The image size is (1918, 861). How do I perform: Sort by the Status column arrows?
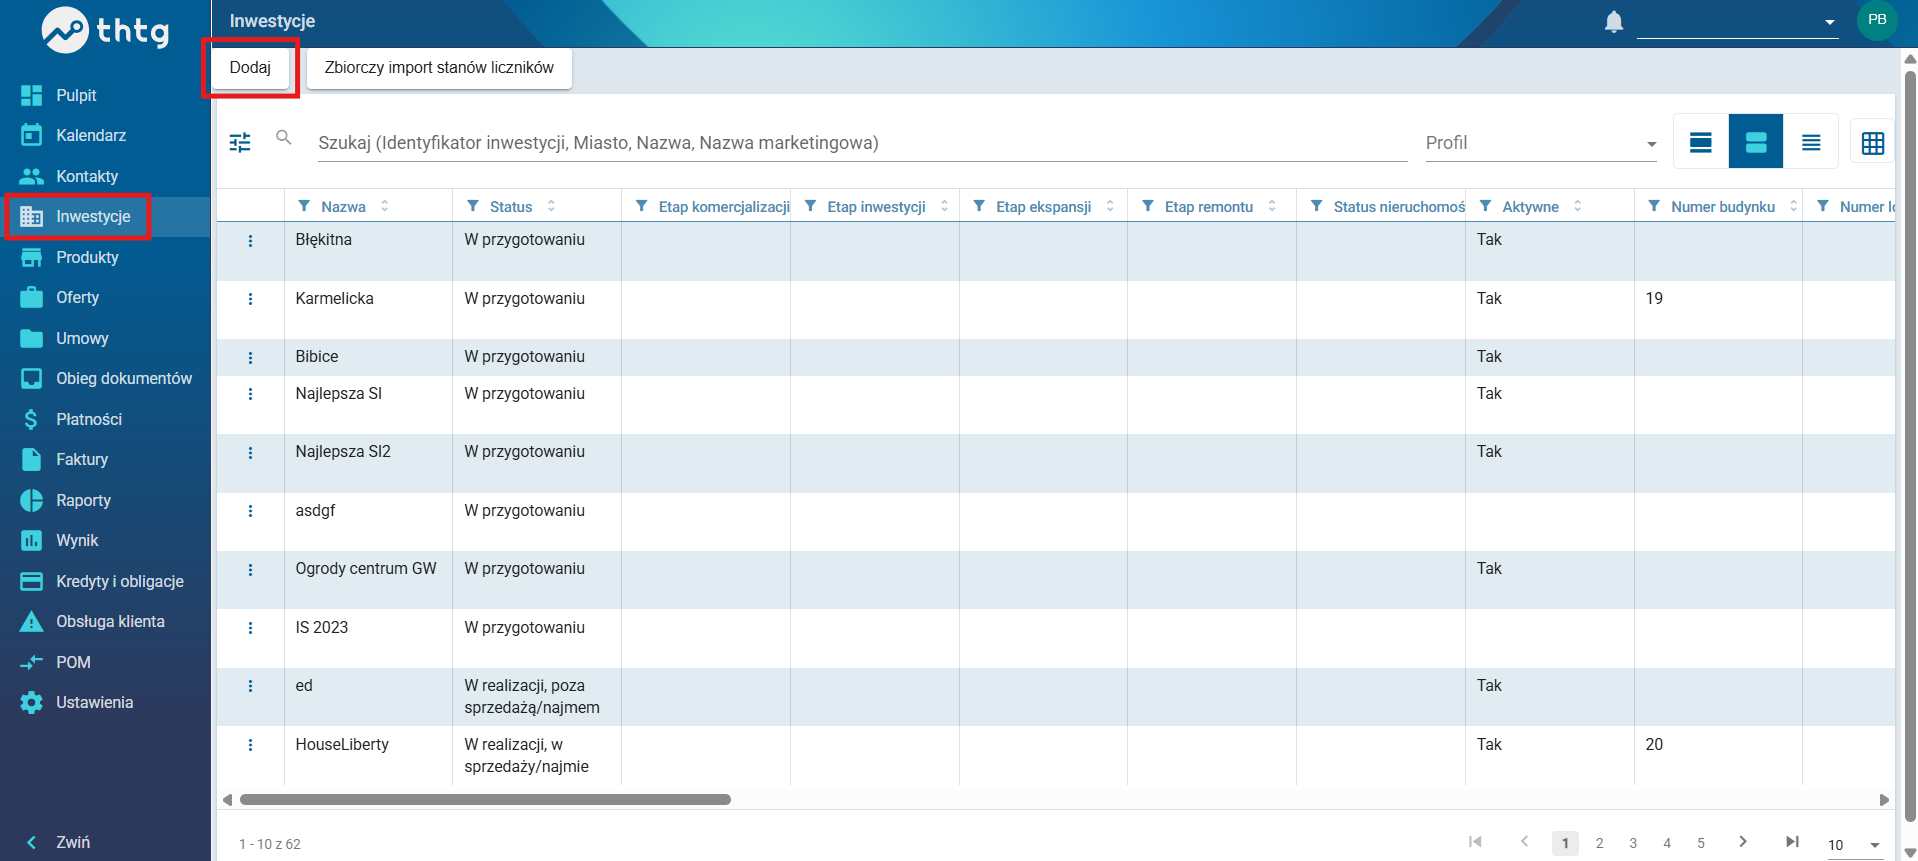coord(551,206)
